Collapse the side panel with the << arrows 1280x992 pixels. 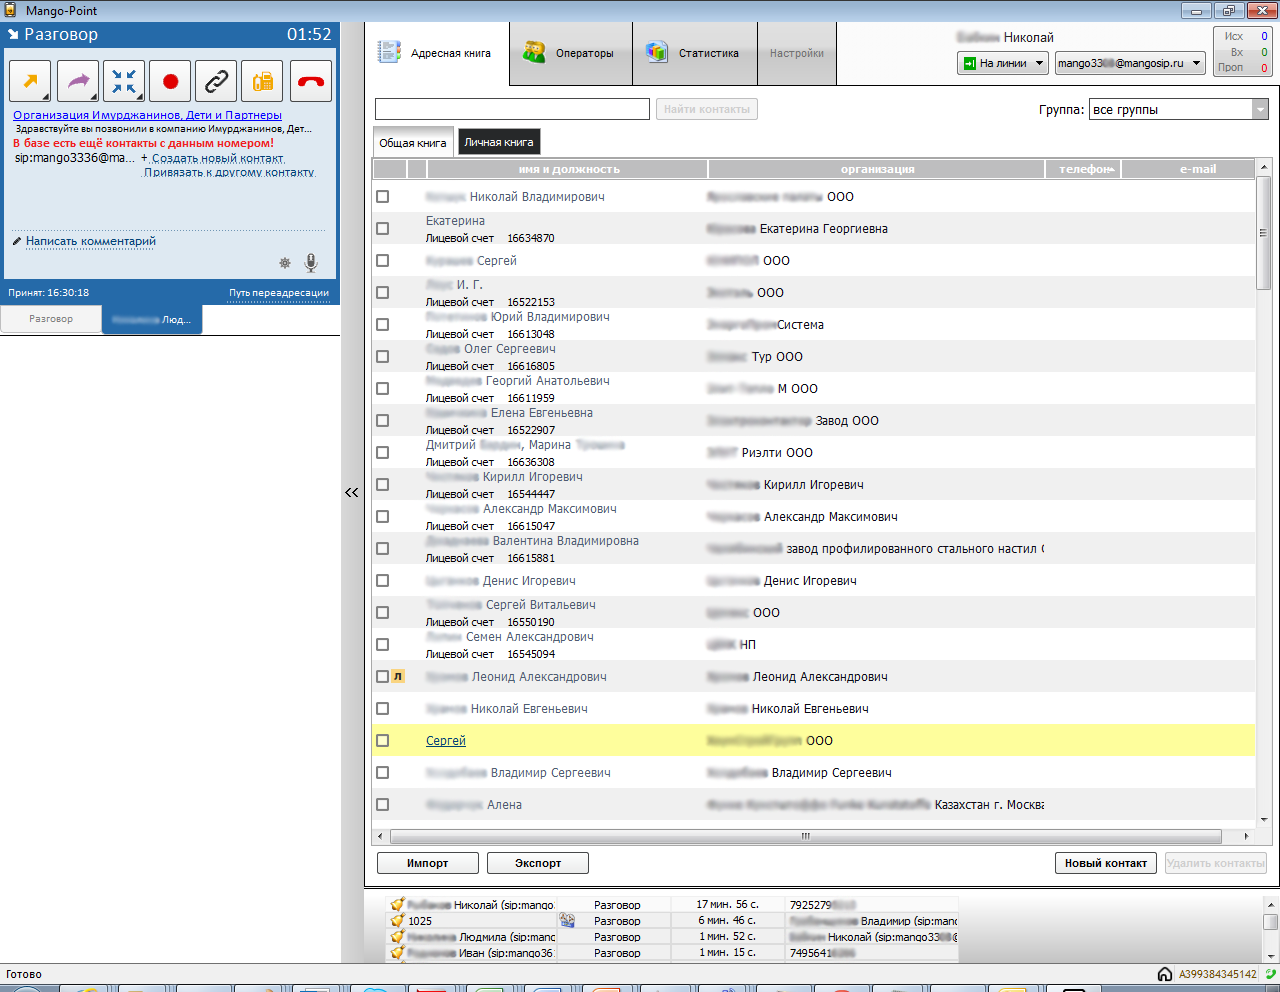click(352, 492)
